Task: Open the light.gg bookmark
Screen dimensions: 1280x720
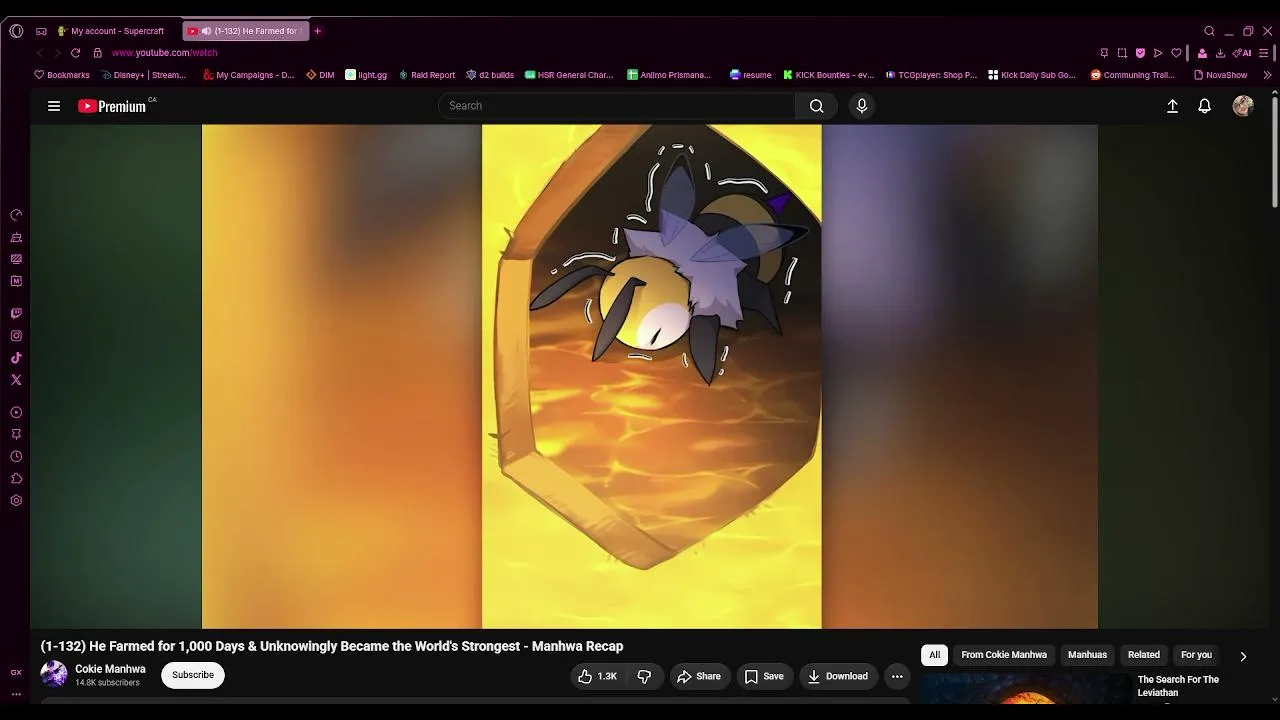Action: click(x=366, y=75)
